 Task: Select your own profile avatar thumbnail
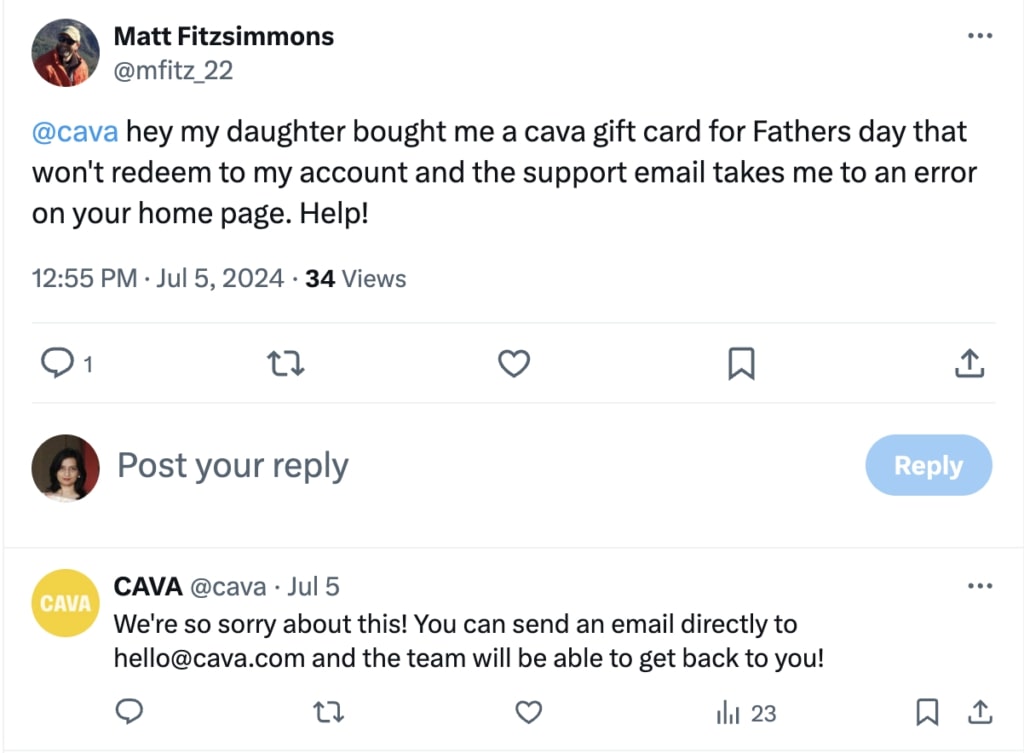click(x=65, y=465)
